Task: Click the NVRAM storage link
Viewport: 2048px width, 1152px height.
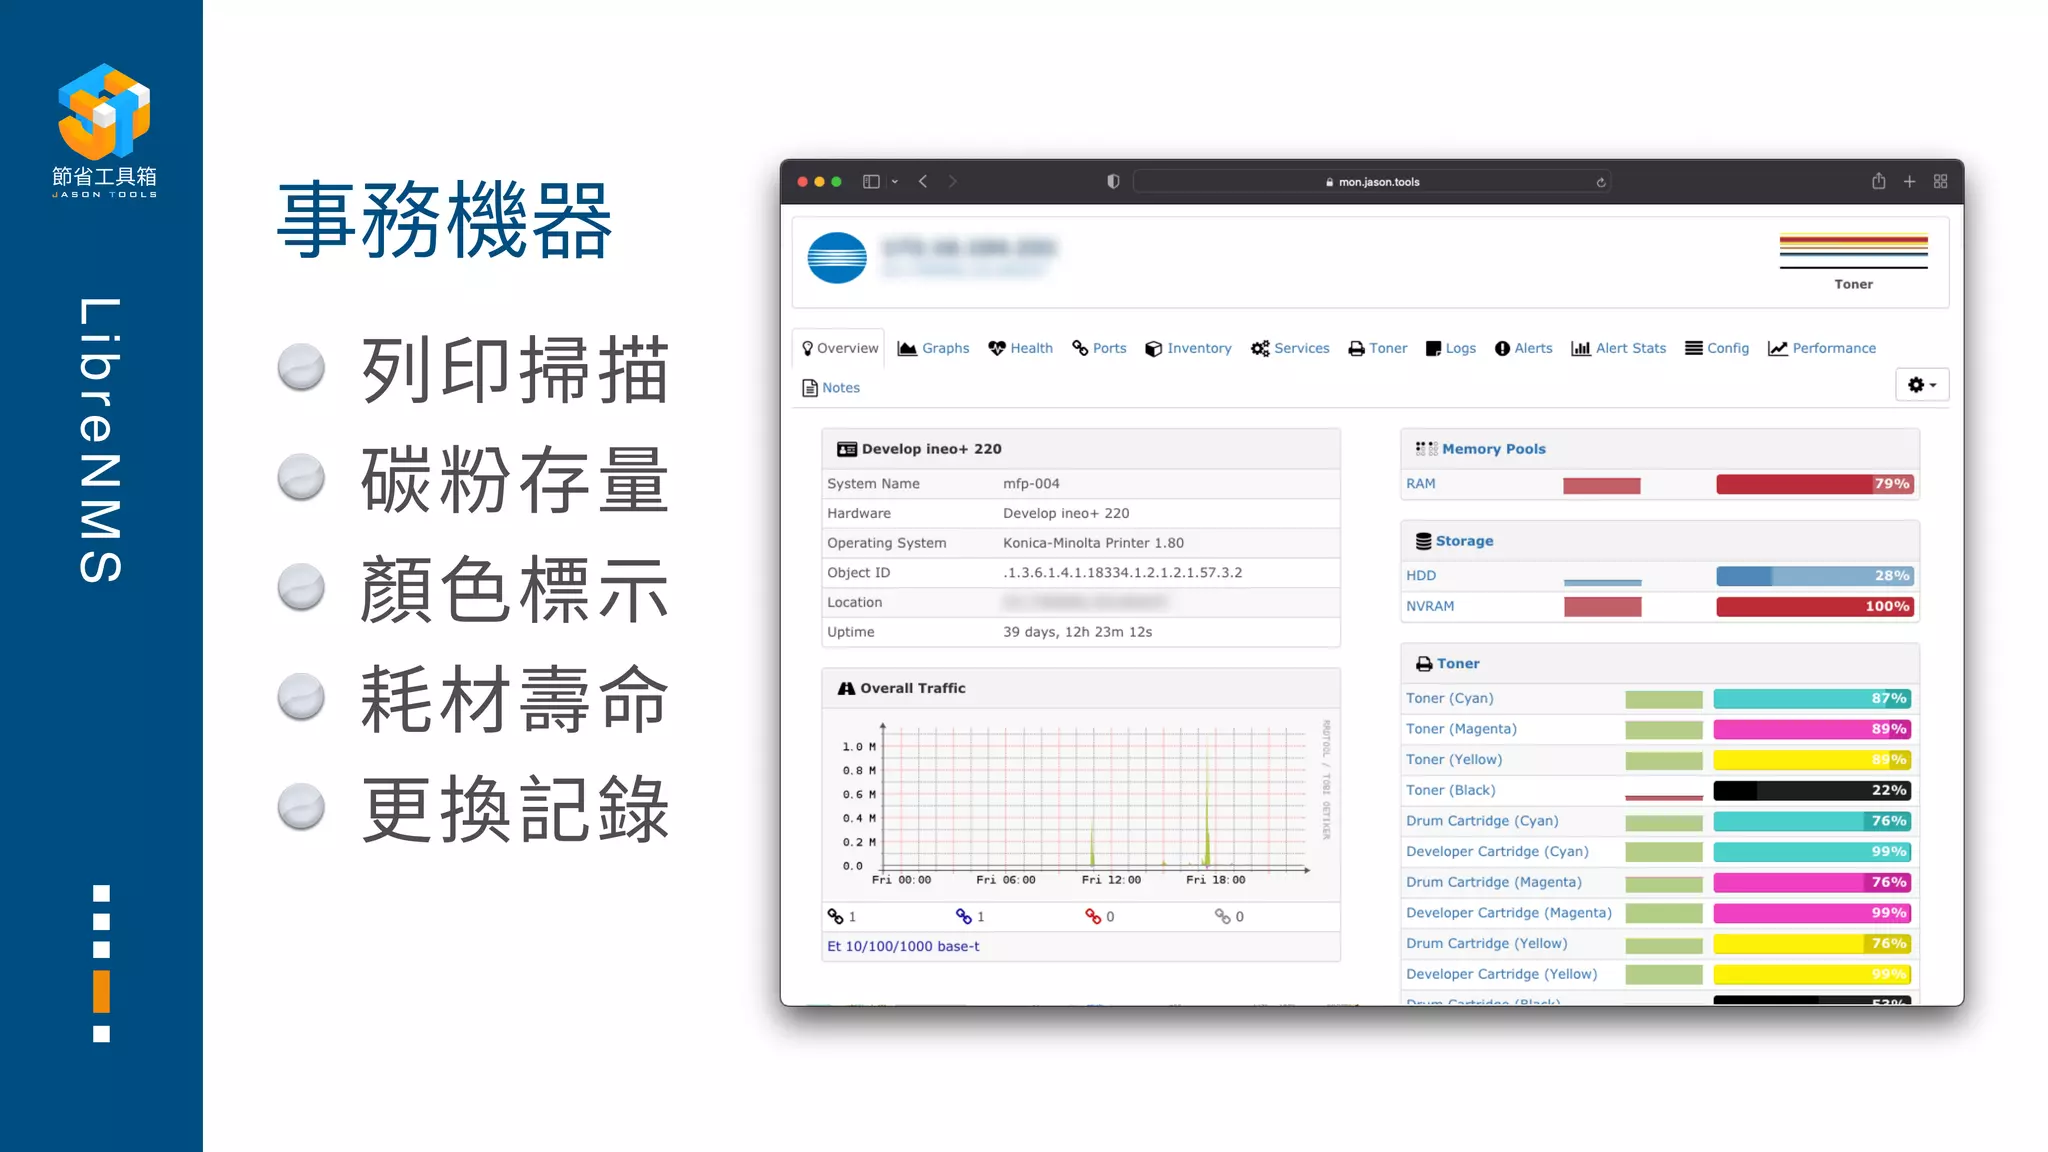Action: [1430, 606]
